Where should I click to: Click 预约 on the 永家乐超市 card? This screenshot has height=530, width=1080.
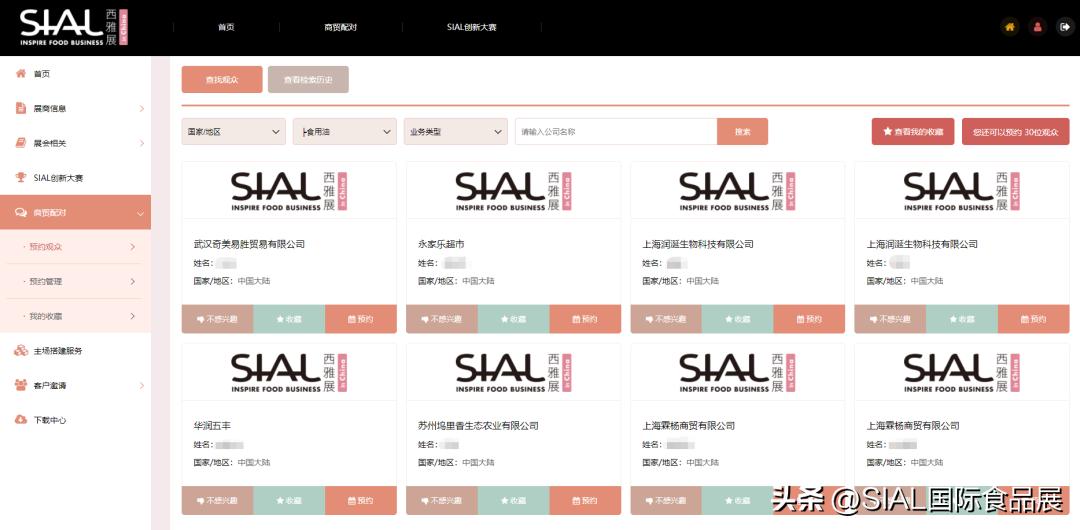[585, 319]
